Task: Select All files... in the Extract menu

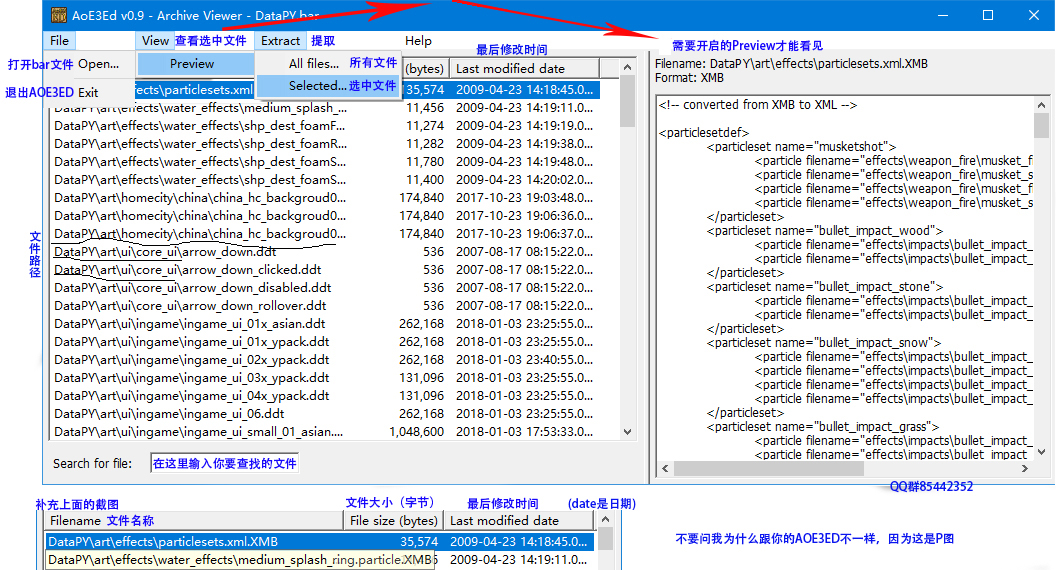Action: click(x=314, y=63)
